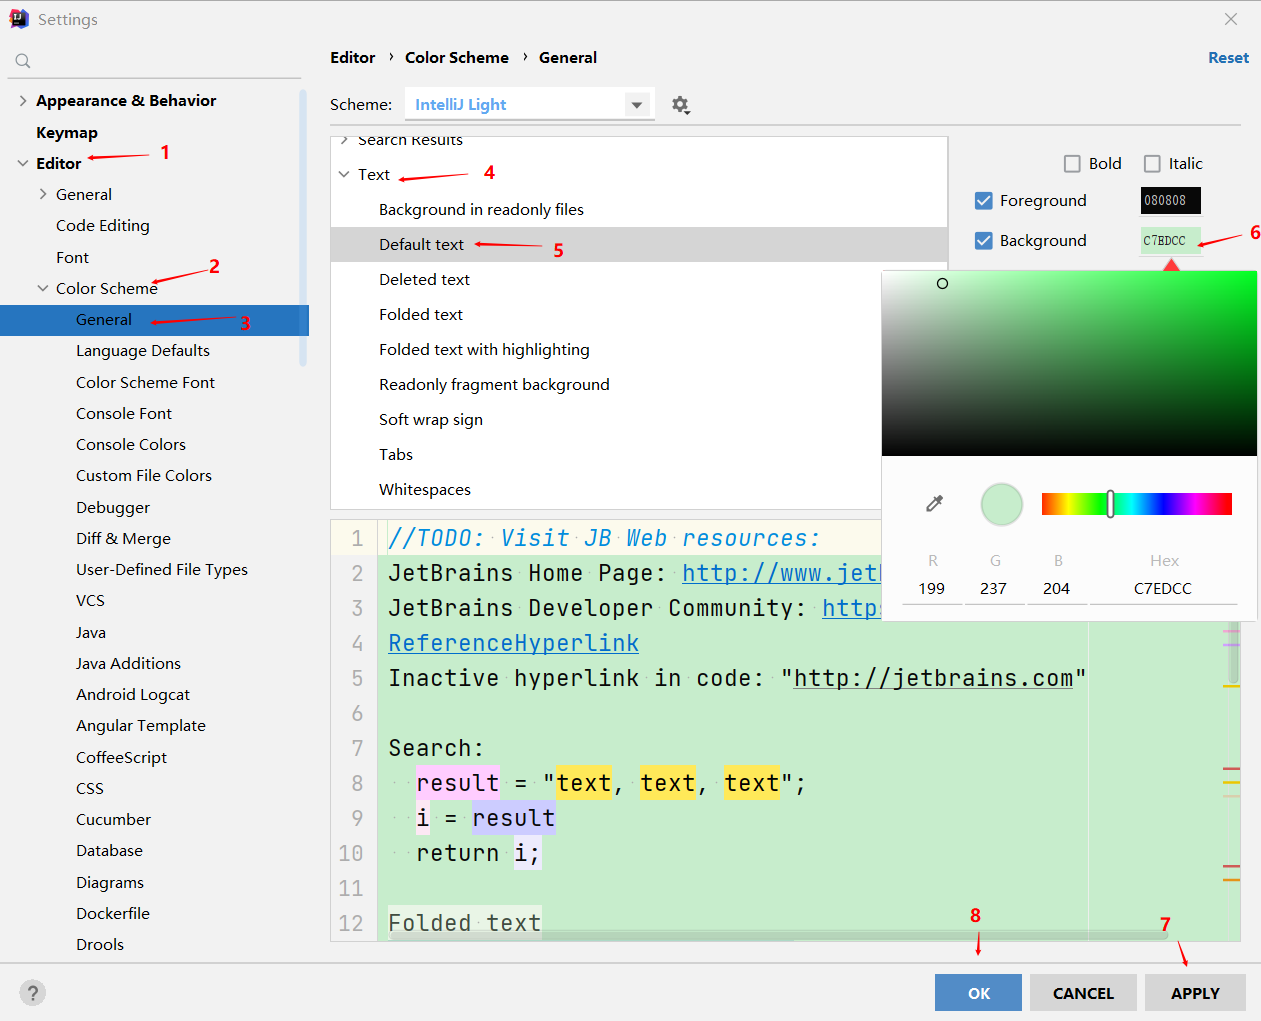
Task: Pick color with eyedropper tool
Action: (x=935, y=503)
